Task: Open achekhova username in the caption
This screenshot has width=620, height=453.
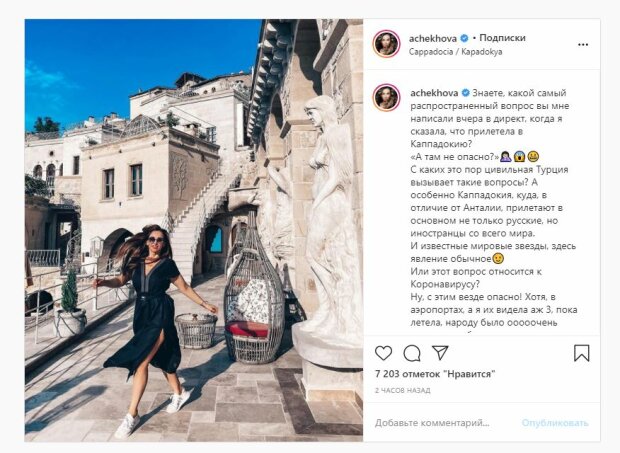Action: click(434, 93)
